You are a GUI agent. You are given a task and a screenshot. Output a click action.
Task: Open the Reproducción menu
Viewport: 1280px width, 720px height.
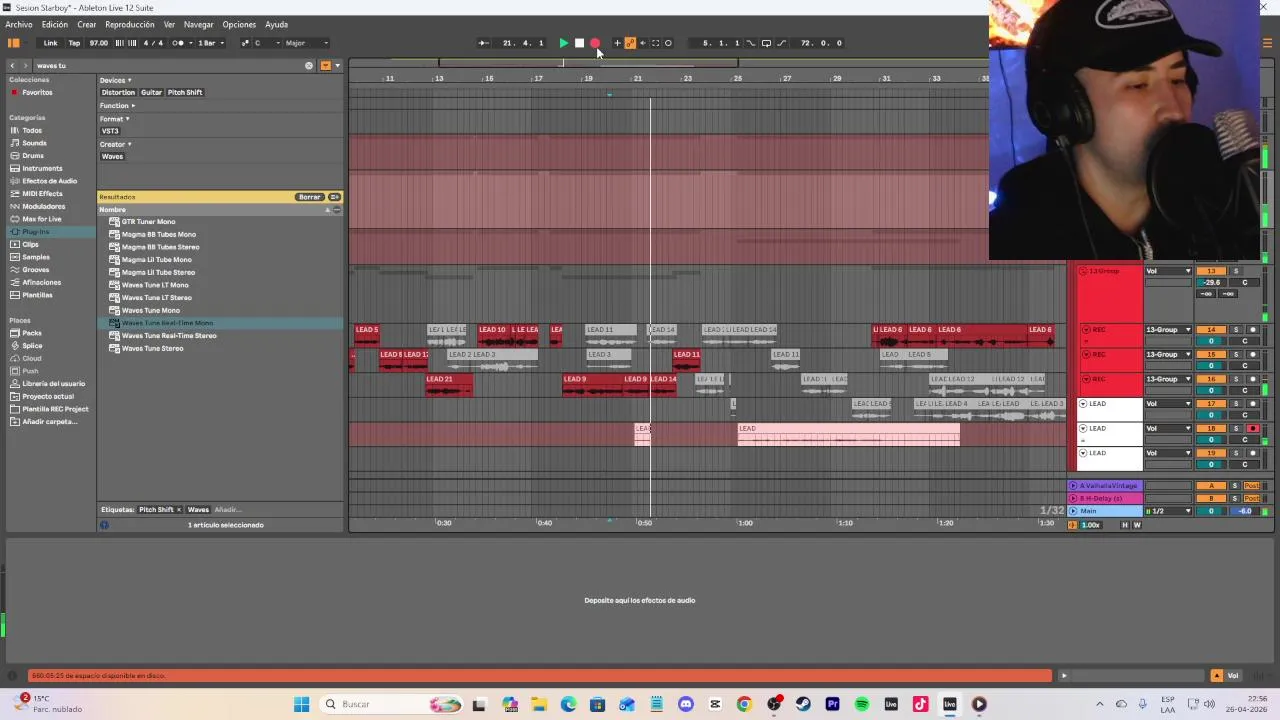130,24
